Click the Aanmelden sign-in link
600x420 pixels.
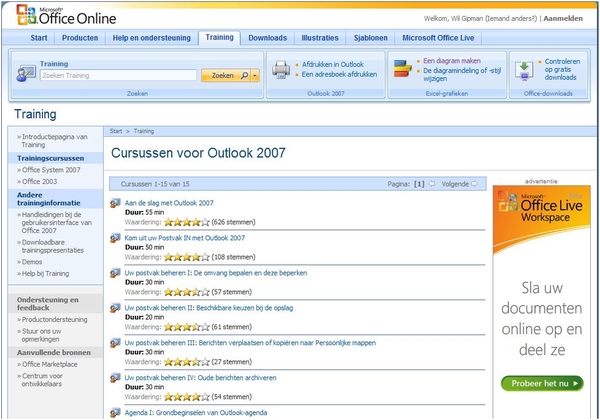tap(569, 17)
